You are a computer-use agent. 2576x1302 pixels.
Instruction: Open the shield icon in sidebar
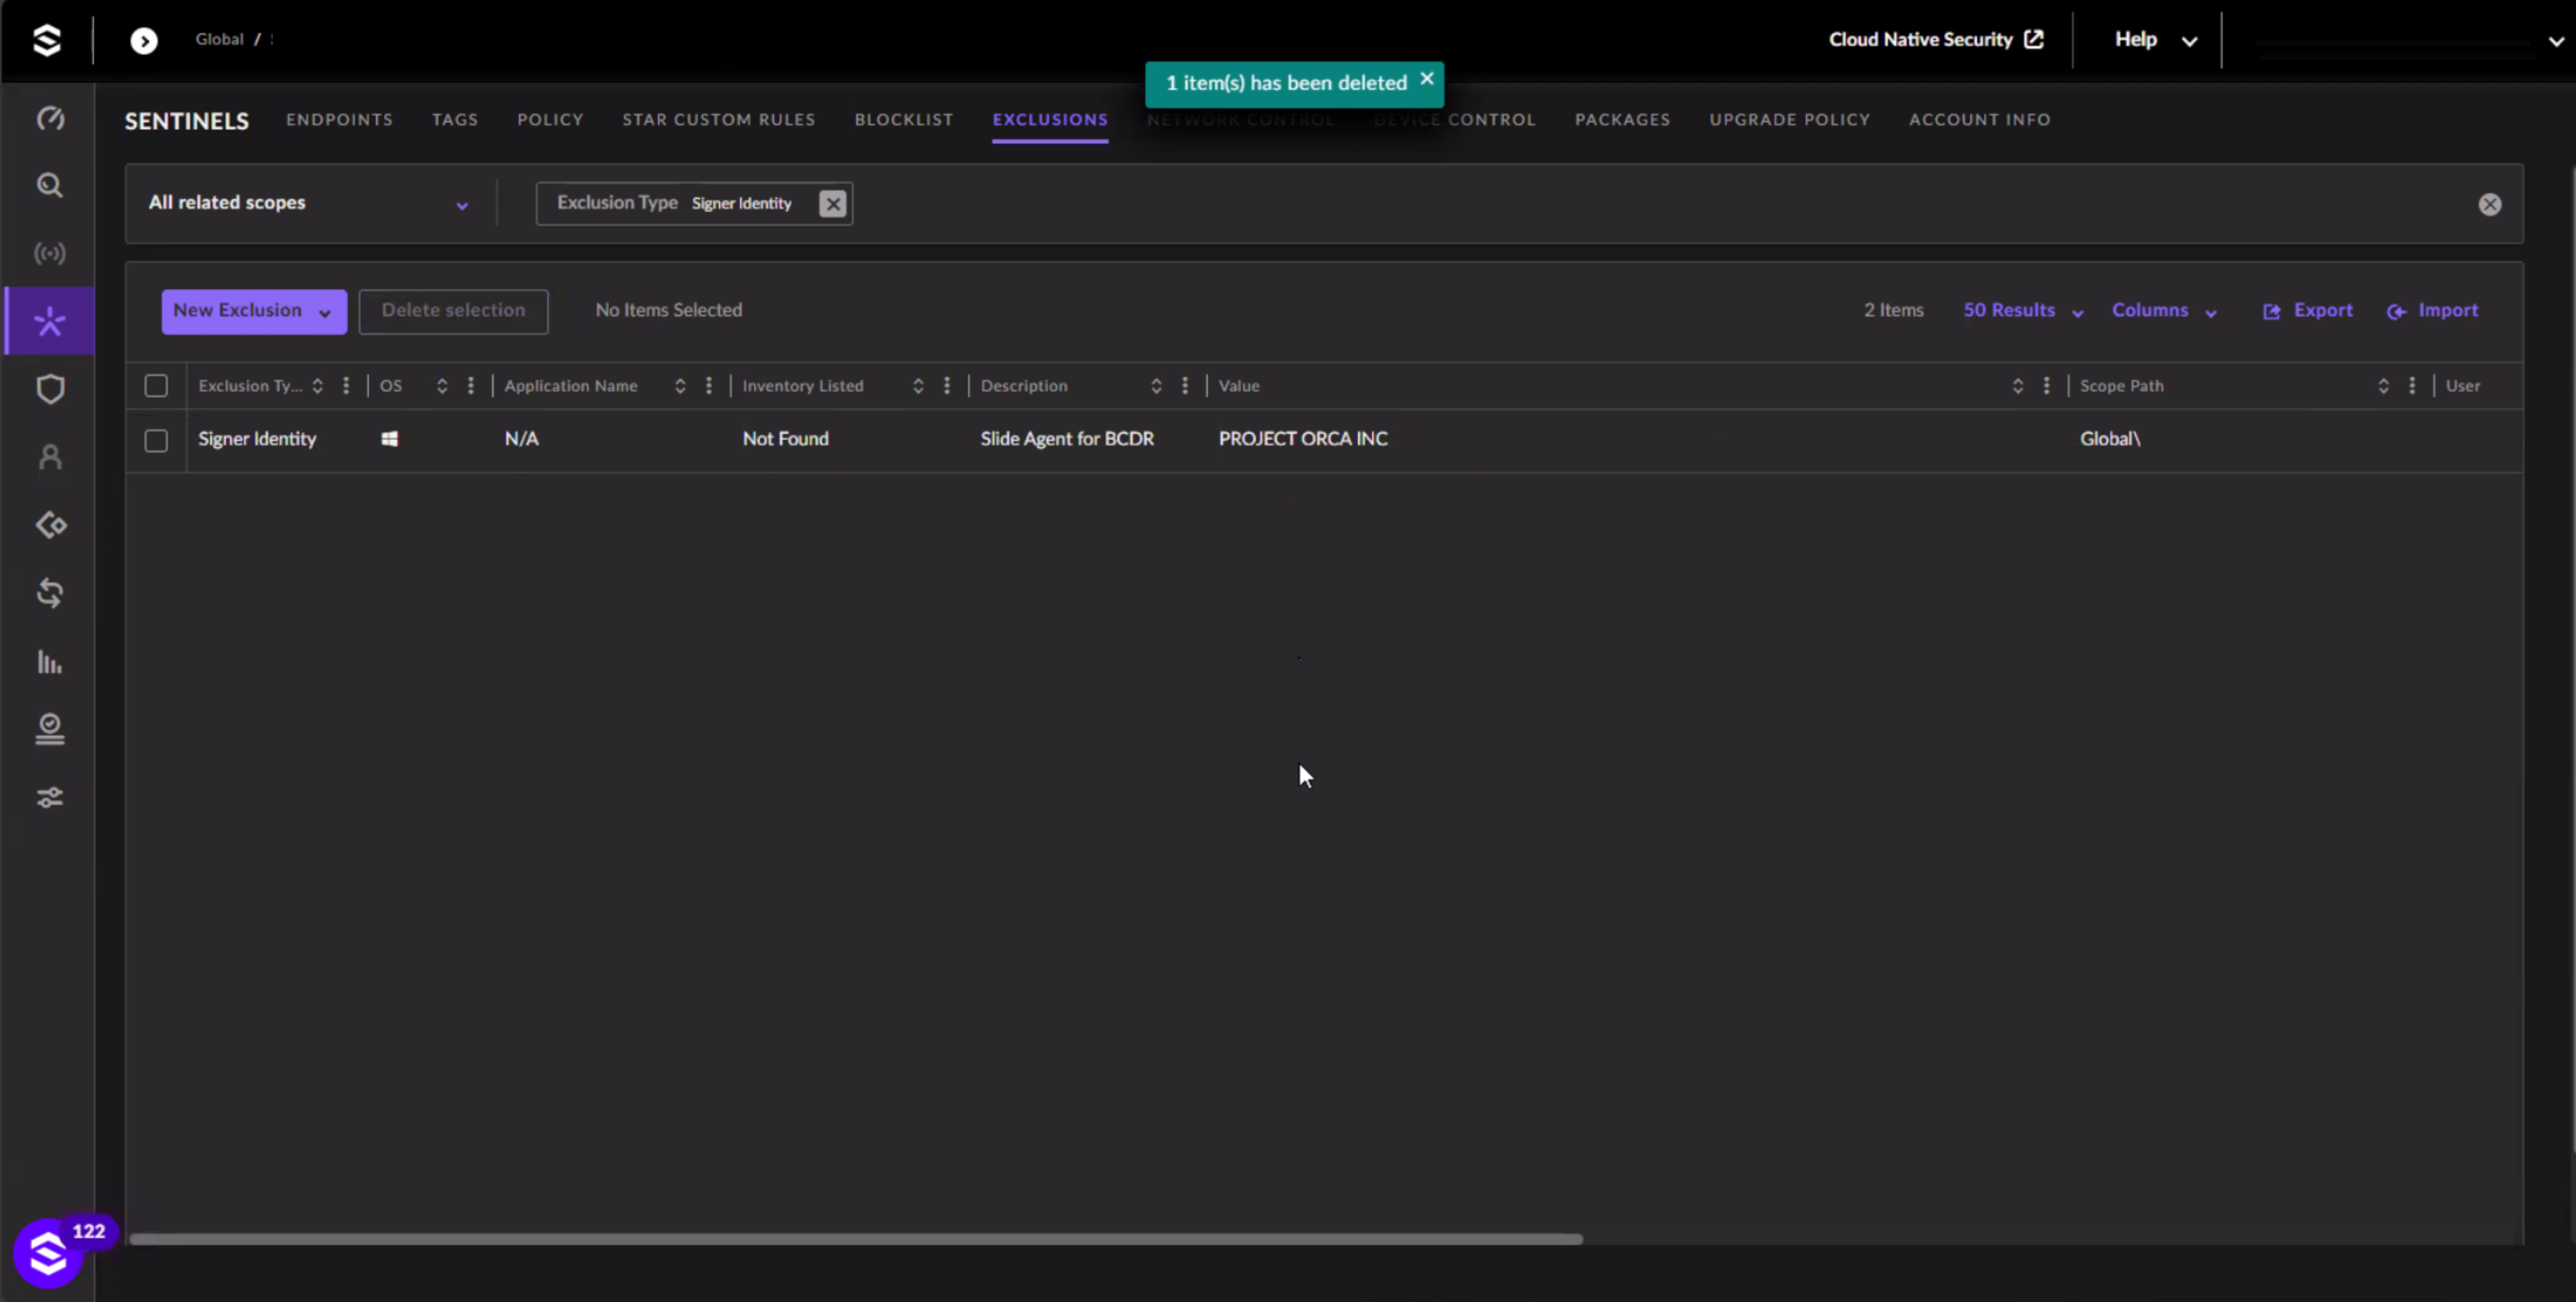tap(50, 389)
